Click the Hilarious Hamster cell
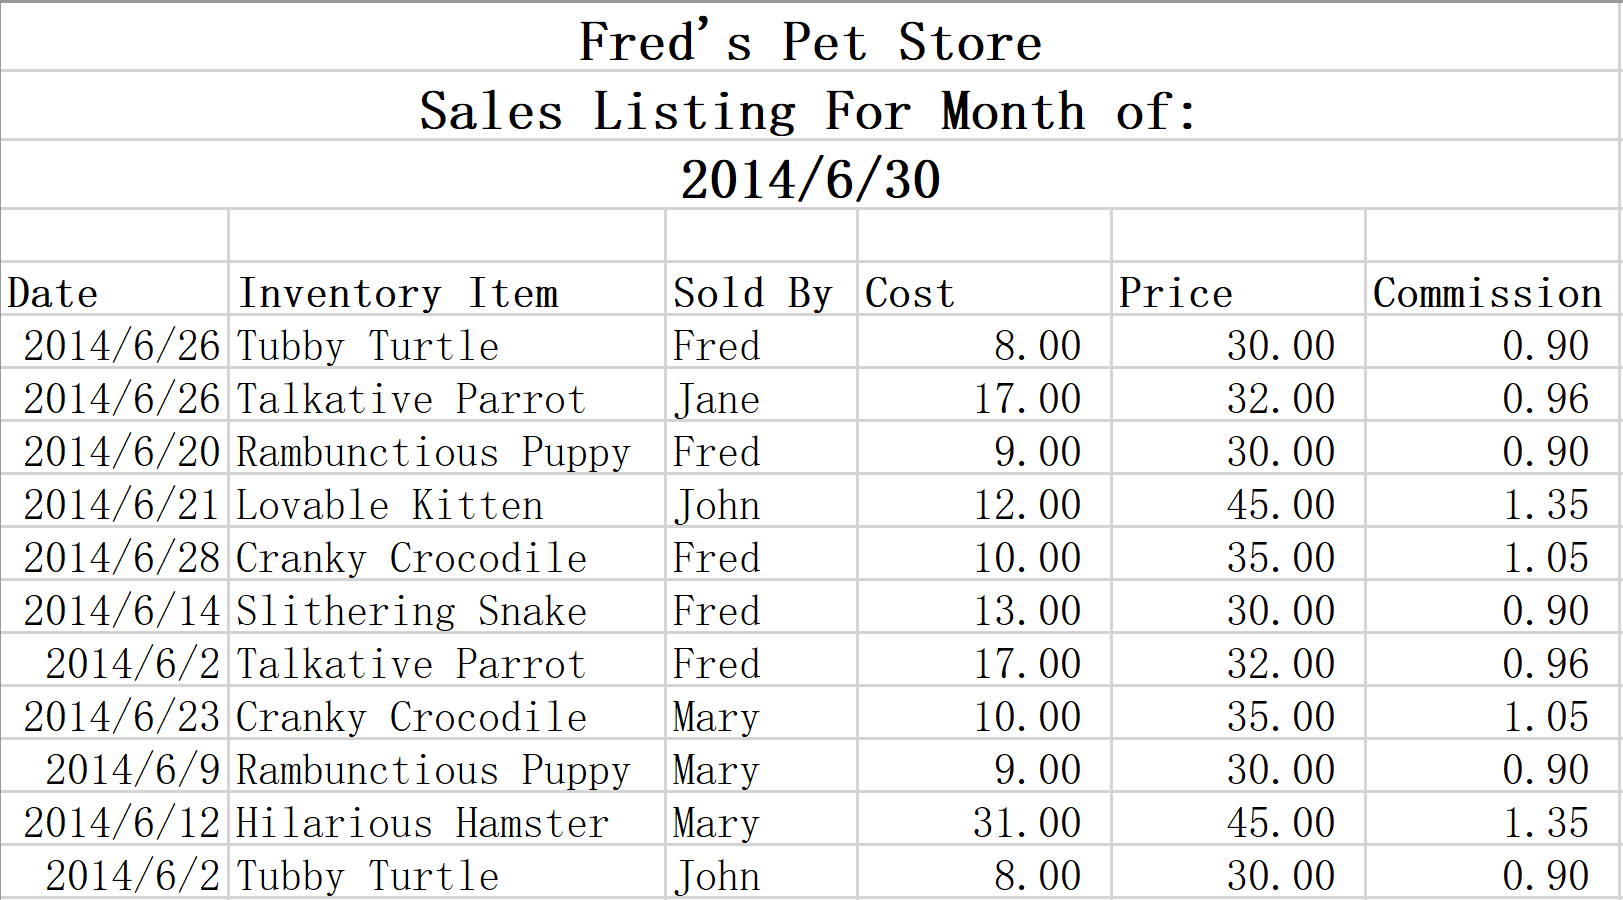1623x900 pixels. click(447, 819)
